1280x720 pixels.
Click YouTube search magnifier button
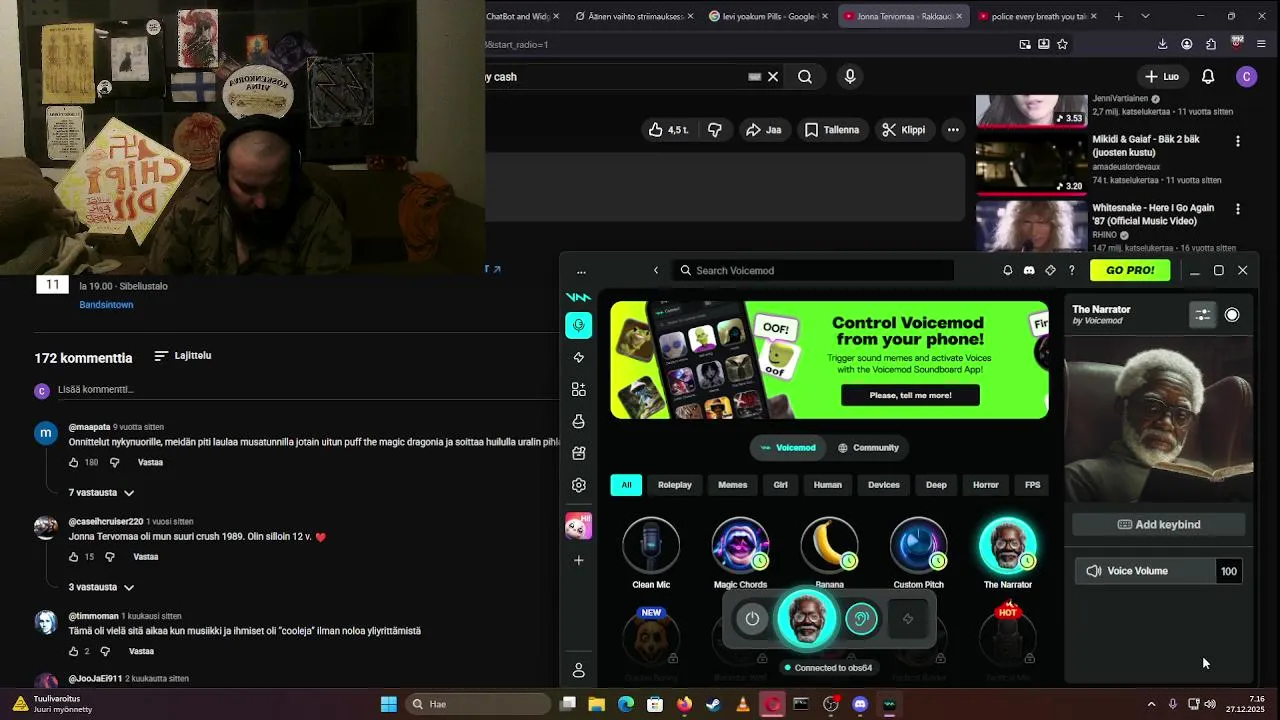[x=805, y=76]
